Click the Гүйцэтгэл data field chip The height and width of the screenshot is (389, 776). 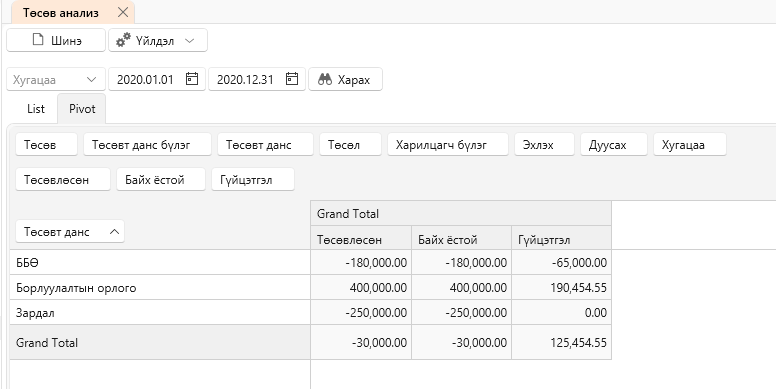[253, 179]
